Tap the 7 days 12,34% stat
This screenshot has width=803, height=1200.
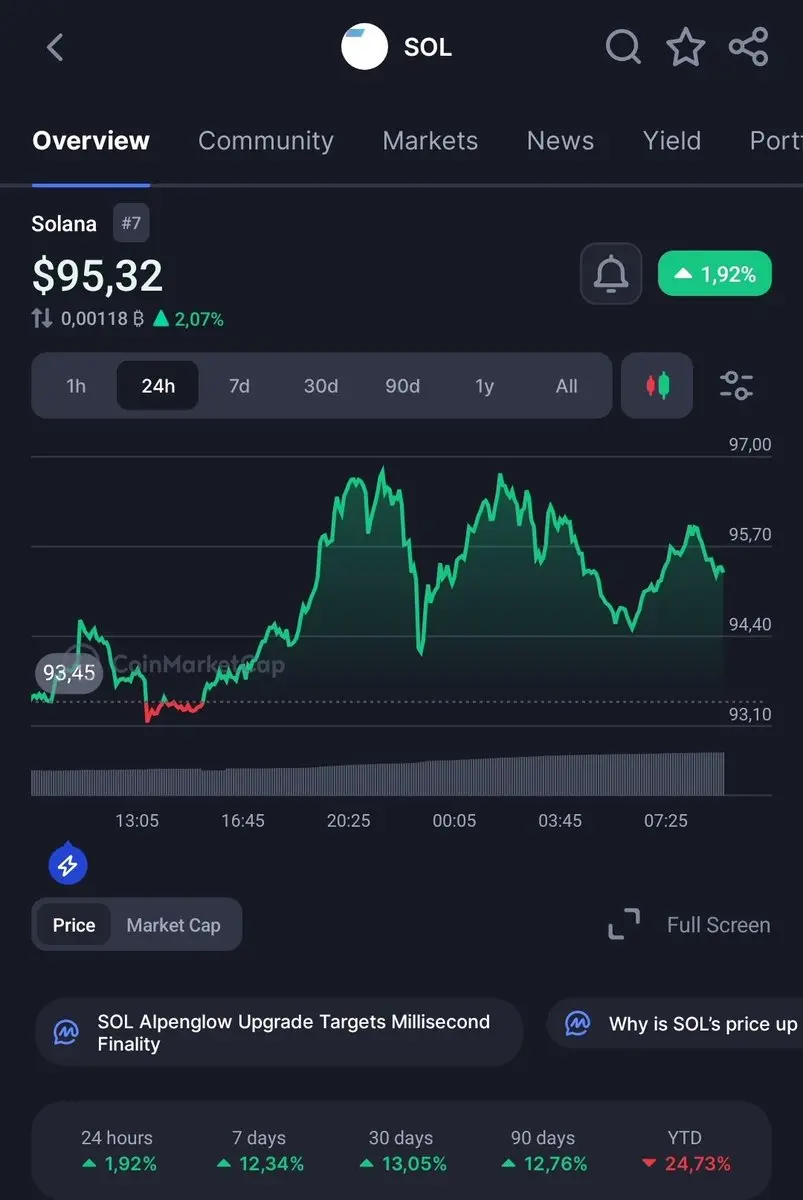click(259, 1151)
